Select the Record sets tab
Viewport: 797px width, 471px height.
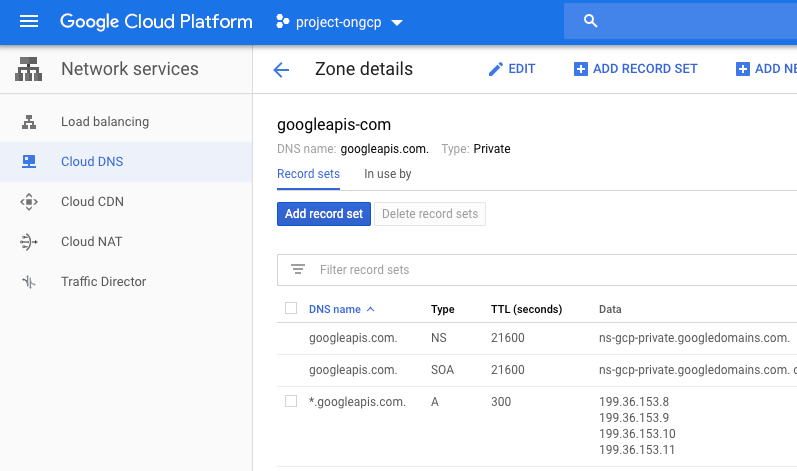[308, 174]
